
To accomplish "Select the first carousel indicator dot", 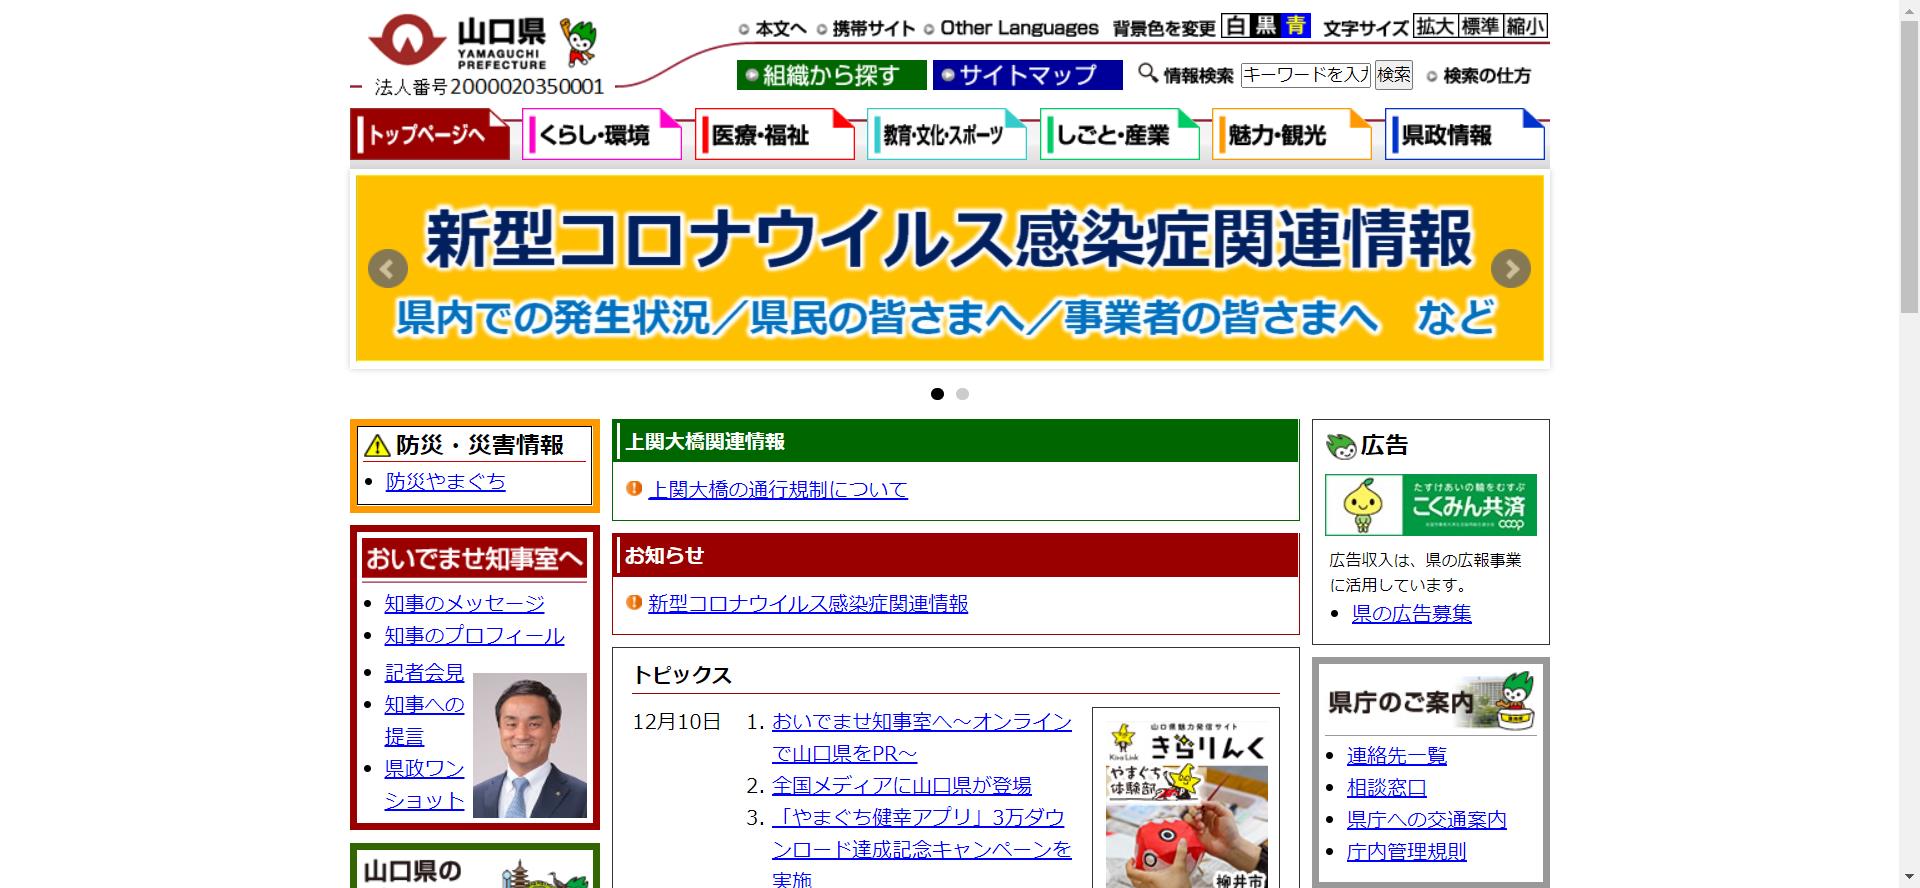I will (x=937, y=394).
